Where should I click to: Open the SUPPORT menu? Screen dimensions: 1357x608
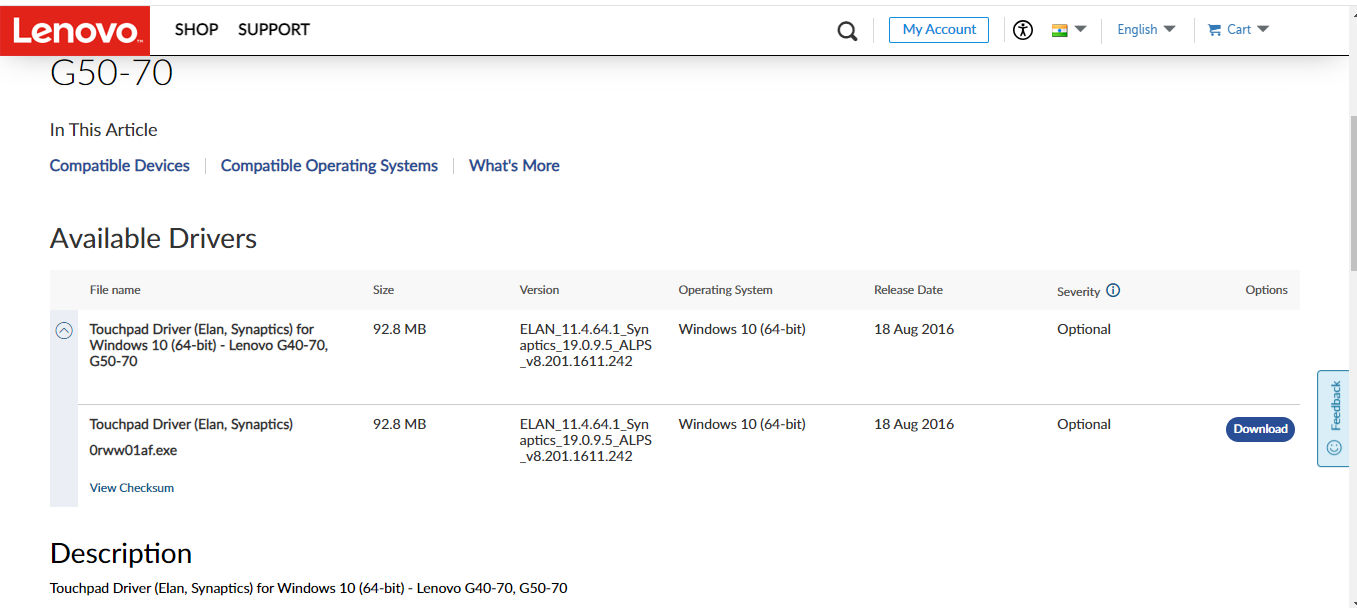coord(274,30)
